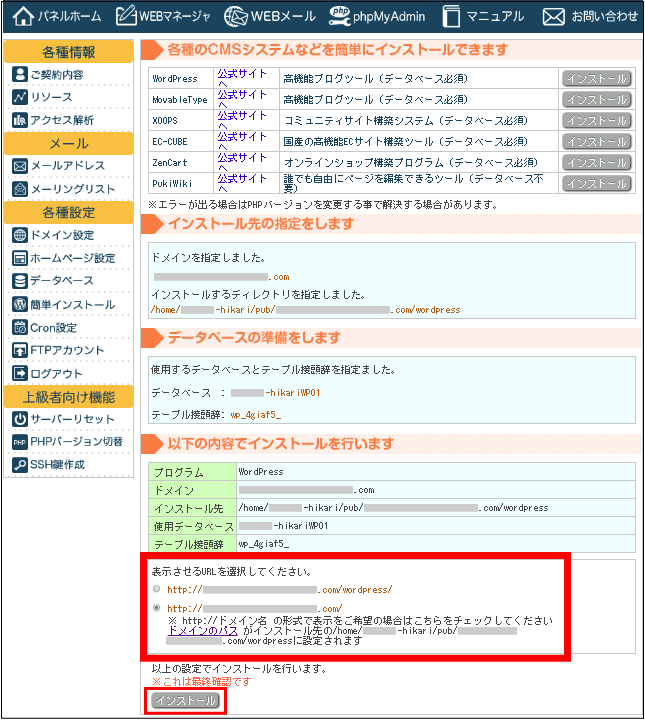Open the WordPress 公式サイトへ link
This screenshot has height=720, width=645.
pyautogui.click(x=242, y=78)
